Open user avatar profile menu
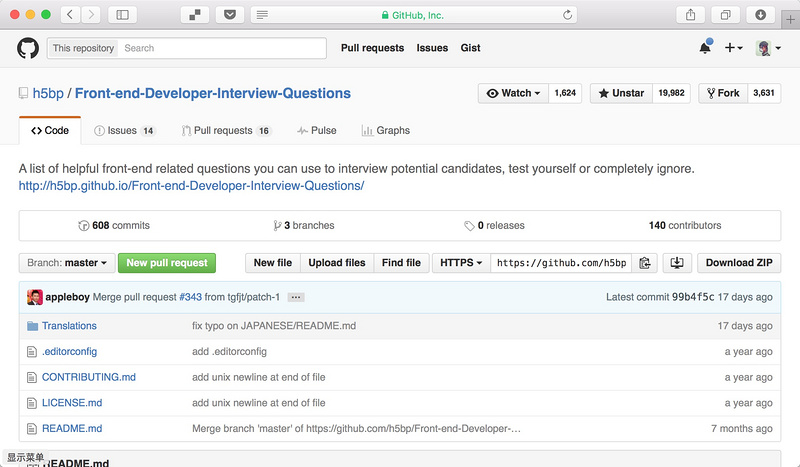Viewport: 800px width, 467px height. 768,48
